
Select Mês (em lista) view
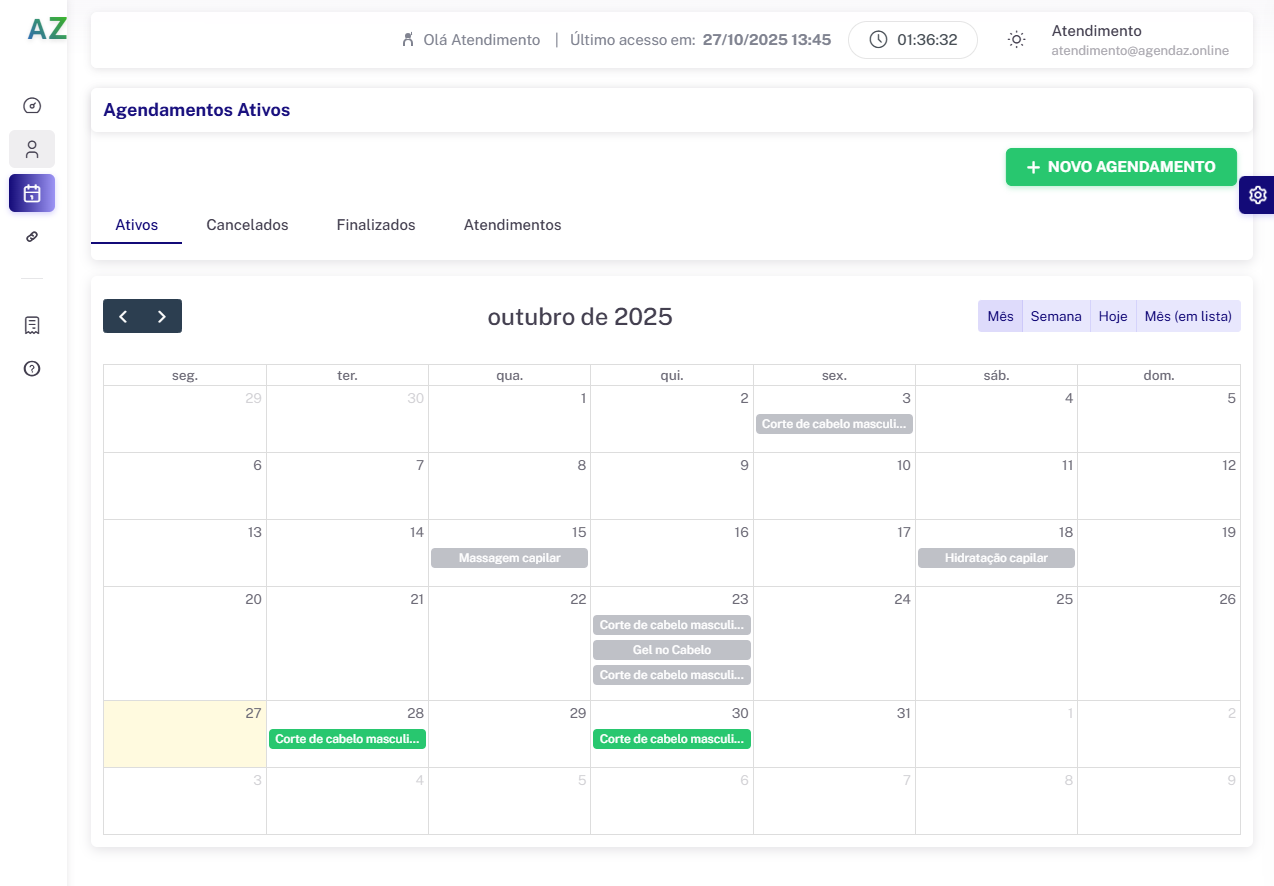pos(1188,316)
